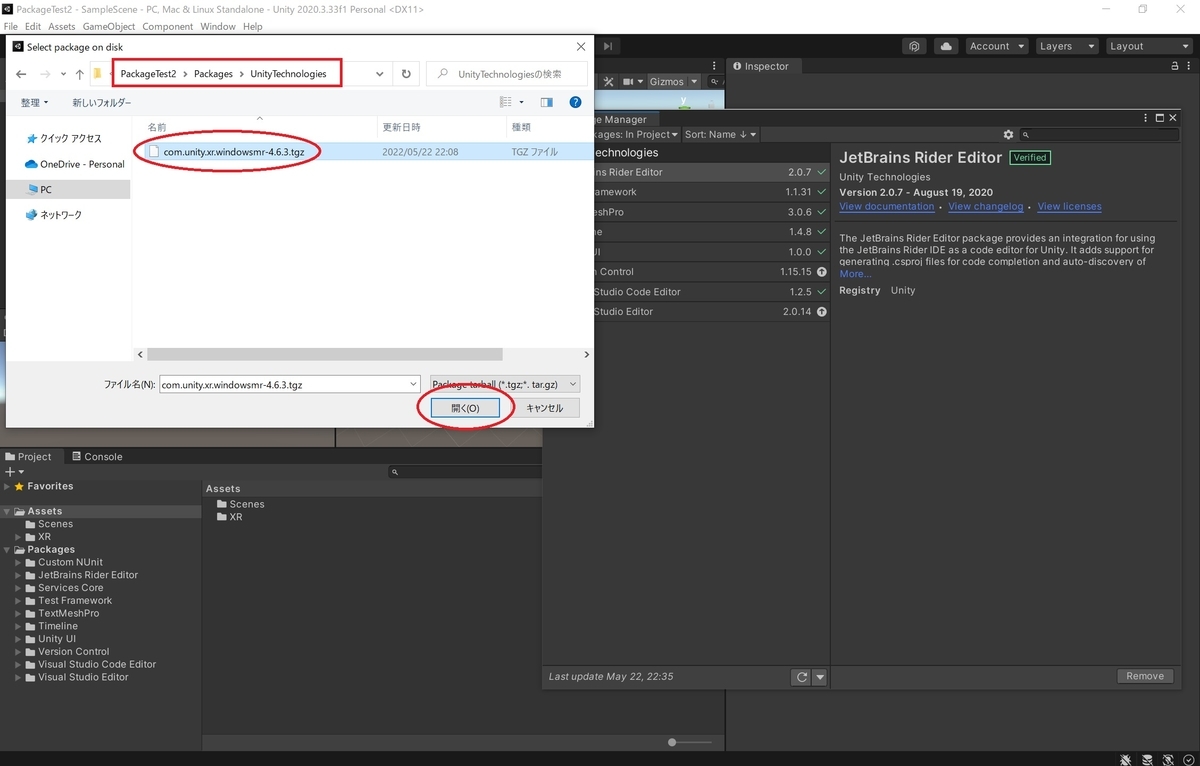Screen dimensions: 1200x766
Task: Open the cloud services icon
Action: point(946,46)
